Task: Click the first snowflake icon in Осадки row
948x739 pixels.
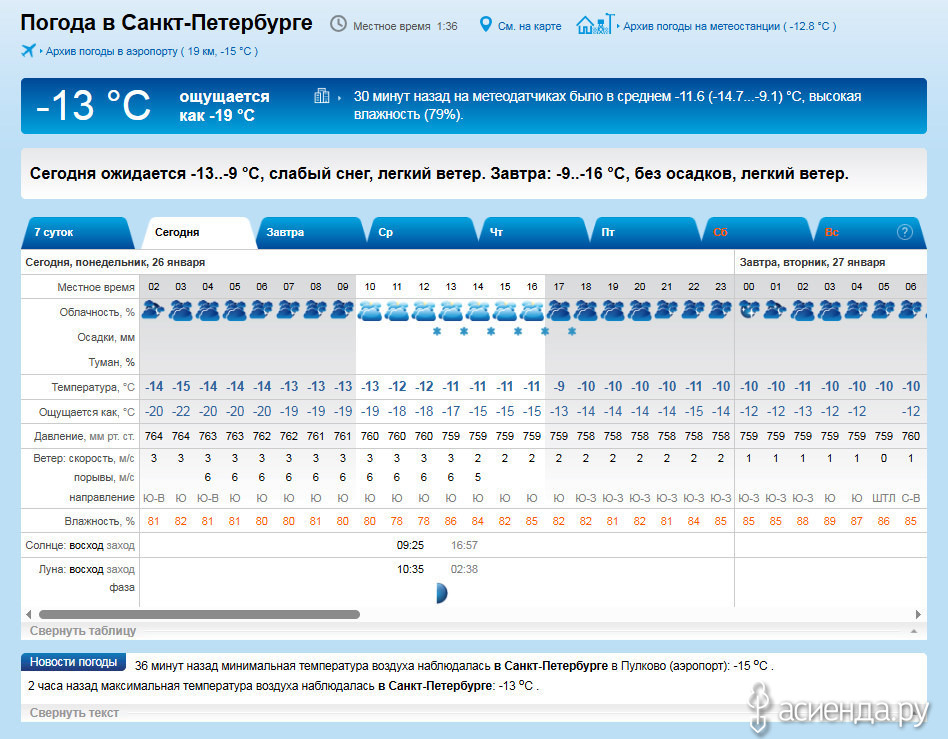Action: [x=437, y=331]
